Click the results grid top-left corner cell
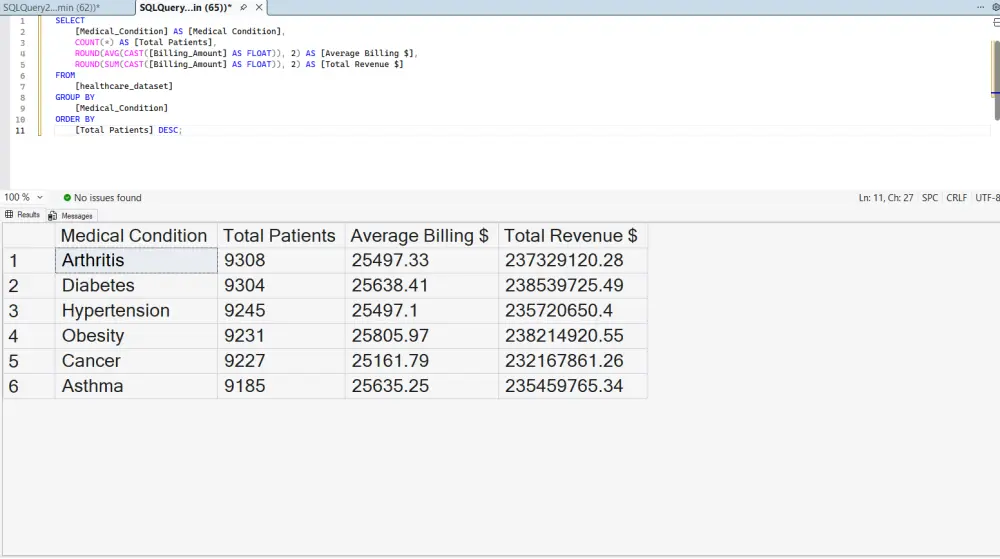The image size is (1000, 559). point(29,235)
